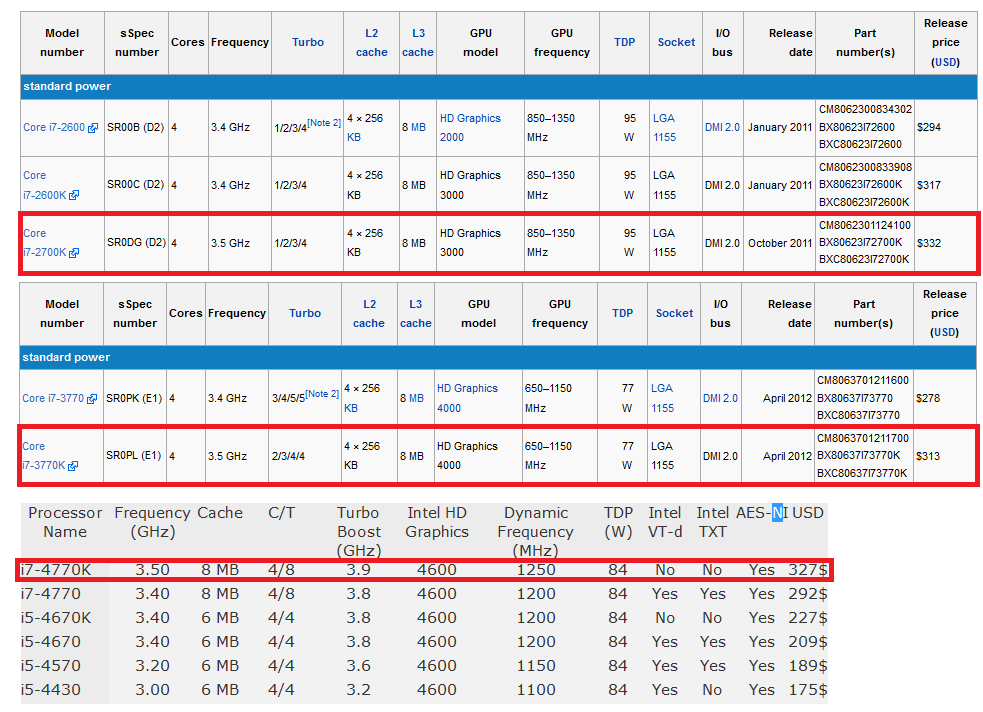Click the i7-4770 processor name
983x712 pixels.
pos(51,594)
